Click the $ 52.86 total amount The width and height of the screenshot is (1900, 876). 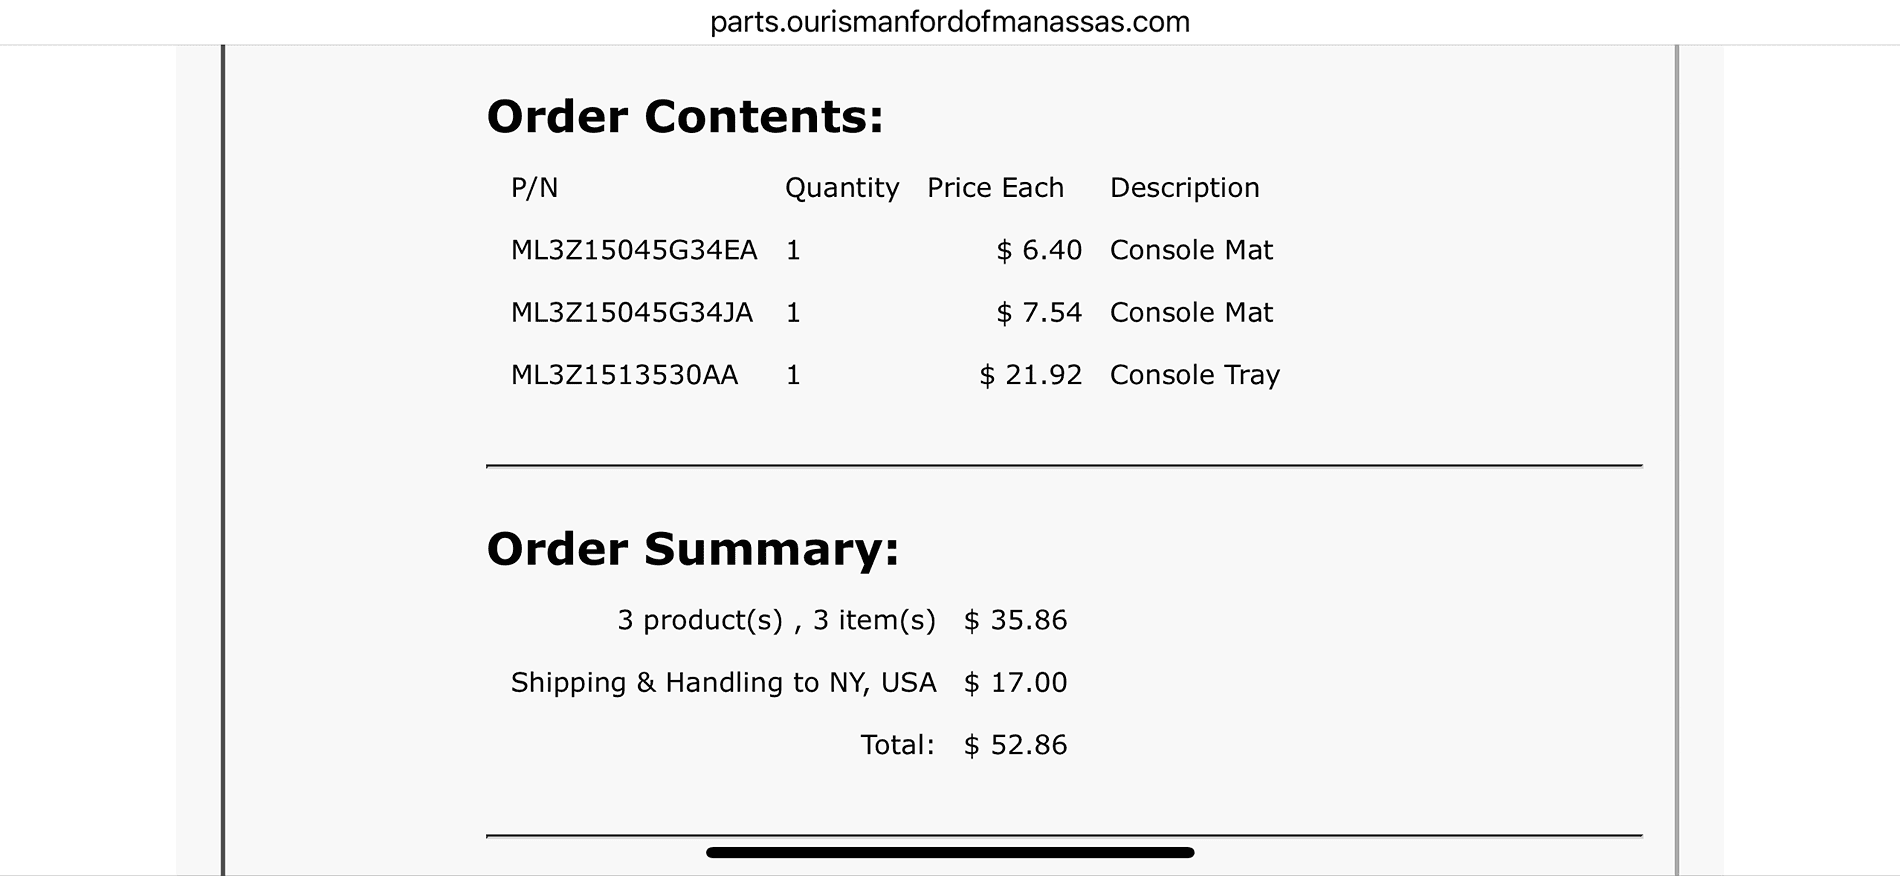[1015, 745]
